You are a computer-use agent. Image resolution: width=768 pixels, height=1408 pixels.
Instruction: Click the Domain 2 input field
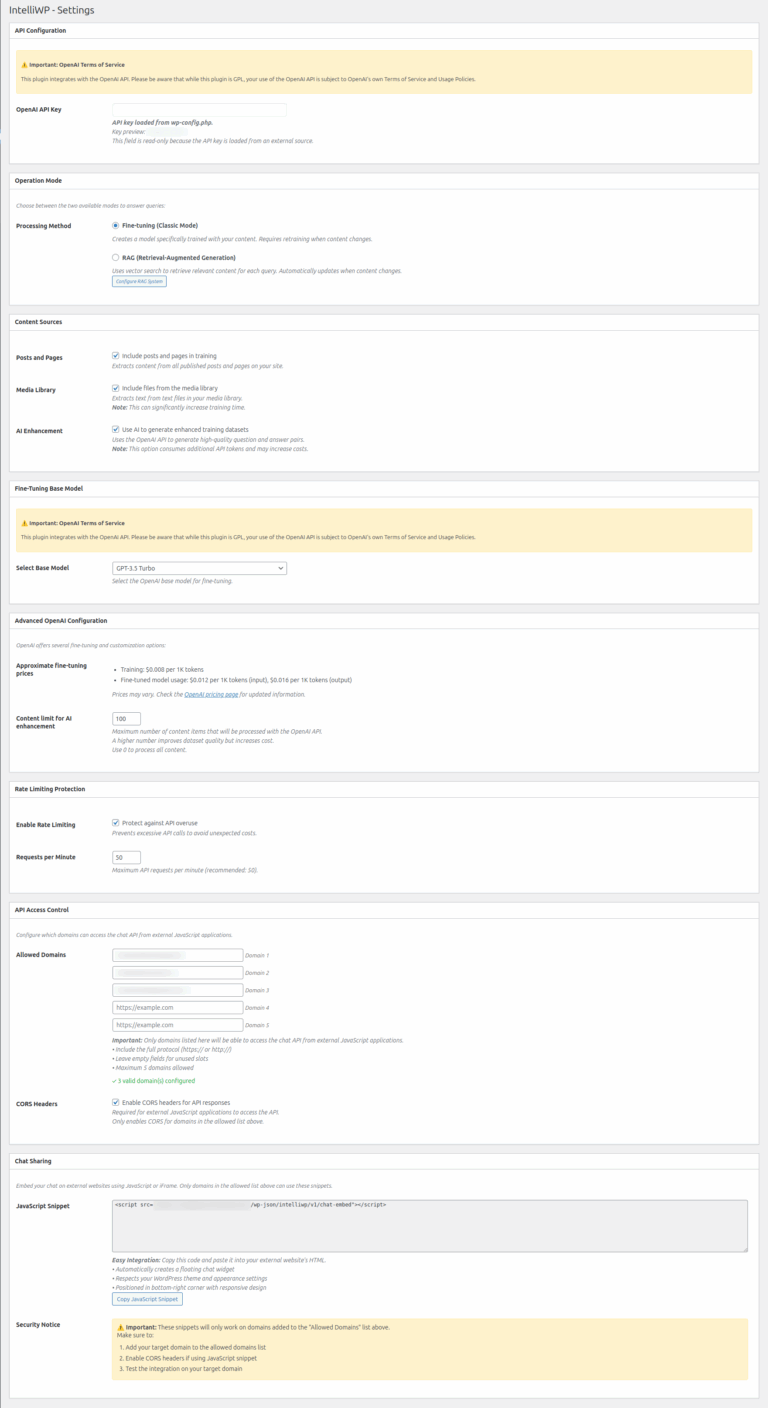point(178,972)
